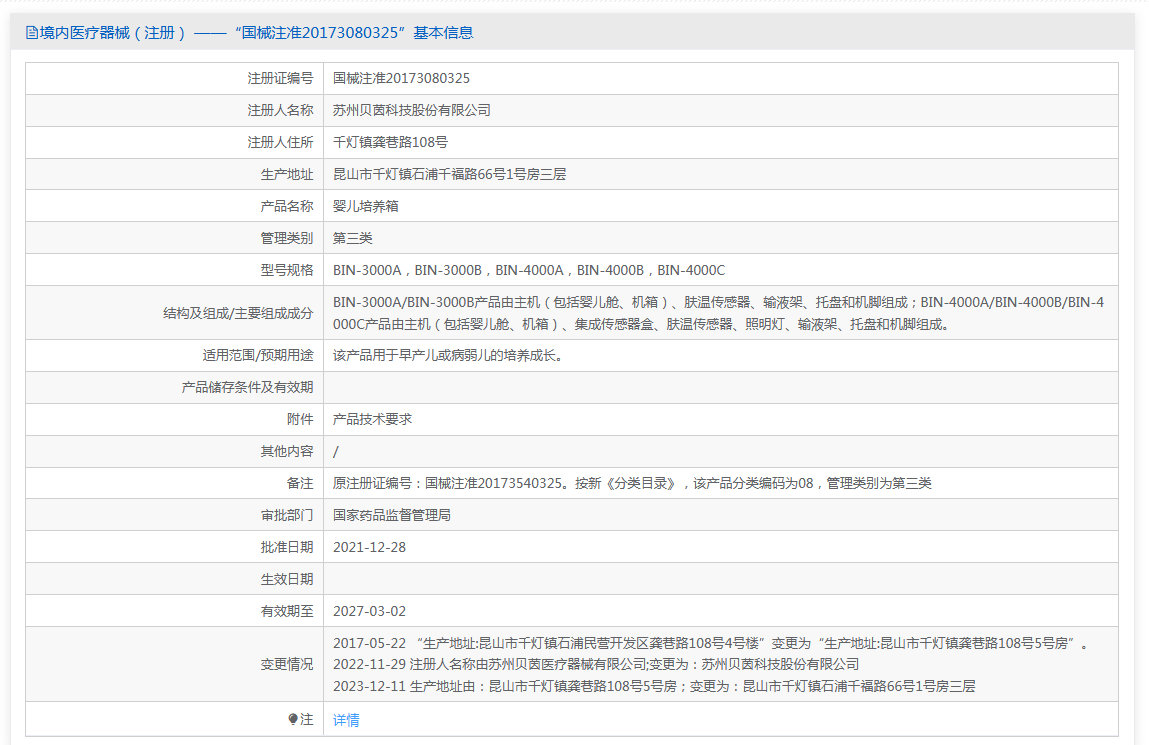Viewport: 1149px width, 745px height.
Task: Select the 2022-11-29 registrant name change line
Action: pos(596,664)
